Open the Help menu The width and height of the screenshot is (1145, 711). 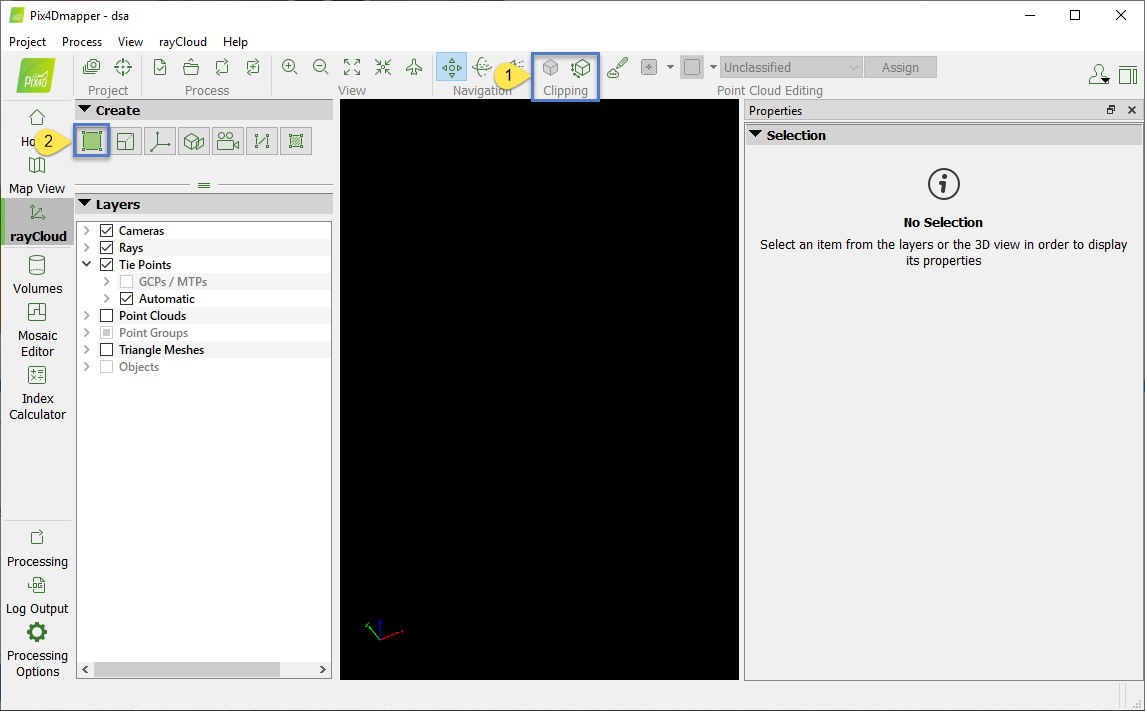[x=235, y=42]
